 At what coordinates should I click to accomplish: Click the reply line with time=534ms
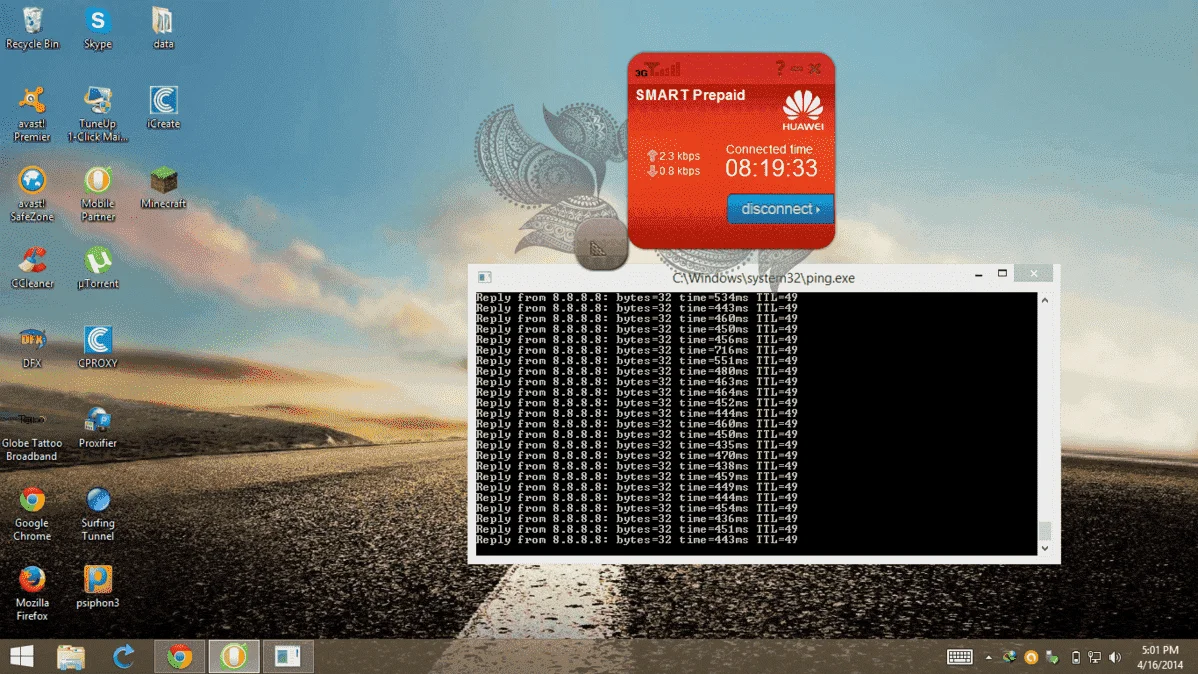click(x=636, y=297)
